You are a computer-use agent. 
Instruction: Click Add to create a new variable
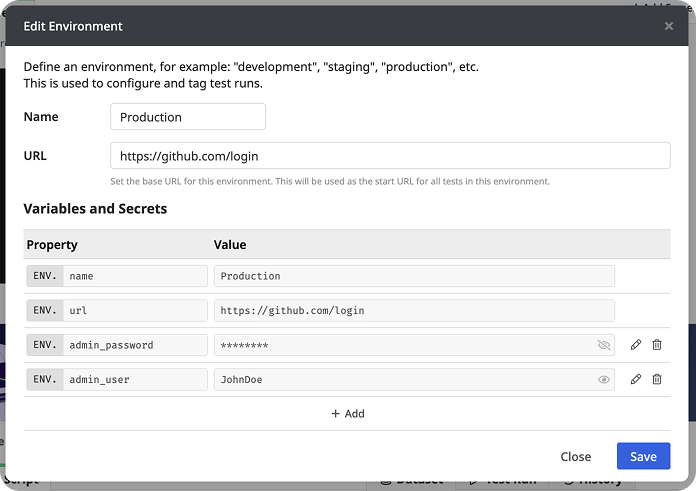(347, 413)
